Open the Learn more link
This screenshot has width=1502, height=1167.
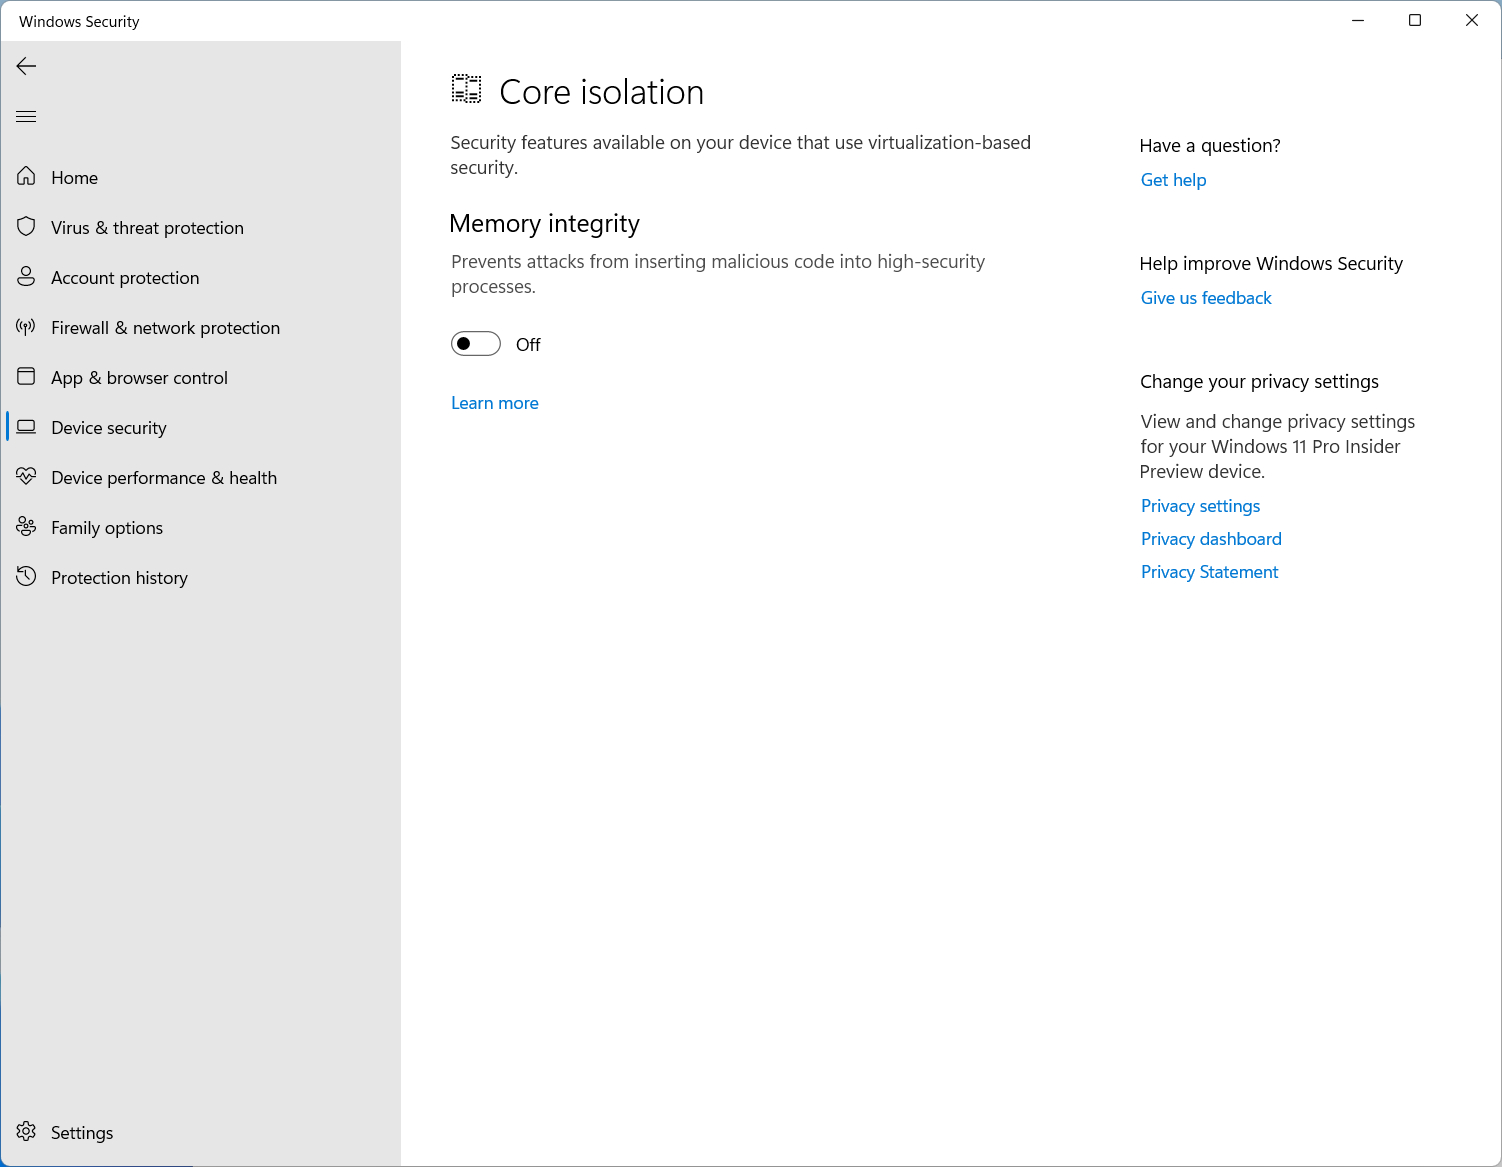point(494,402)
